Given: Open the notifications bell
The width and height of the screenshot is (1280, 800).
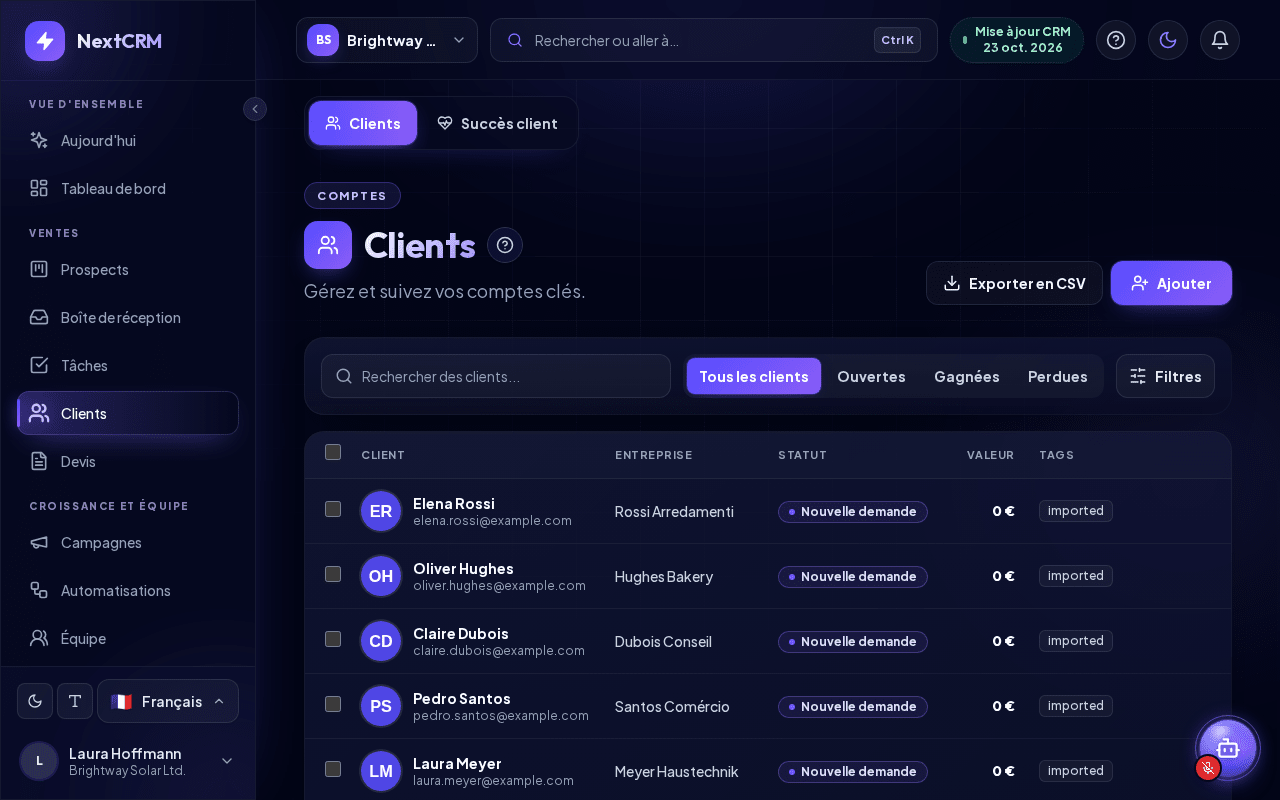Looking at the screenshot, I should 1220,40.
